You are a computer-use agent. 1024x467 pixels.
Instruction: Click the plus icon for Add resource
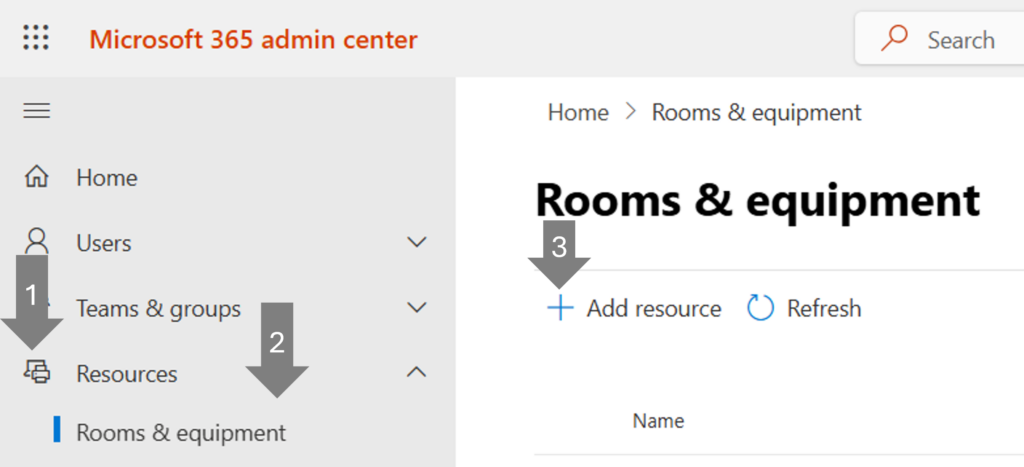[560, 308]
